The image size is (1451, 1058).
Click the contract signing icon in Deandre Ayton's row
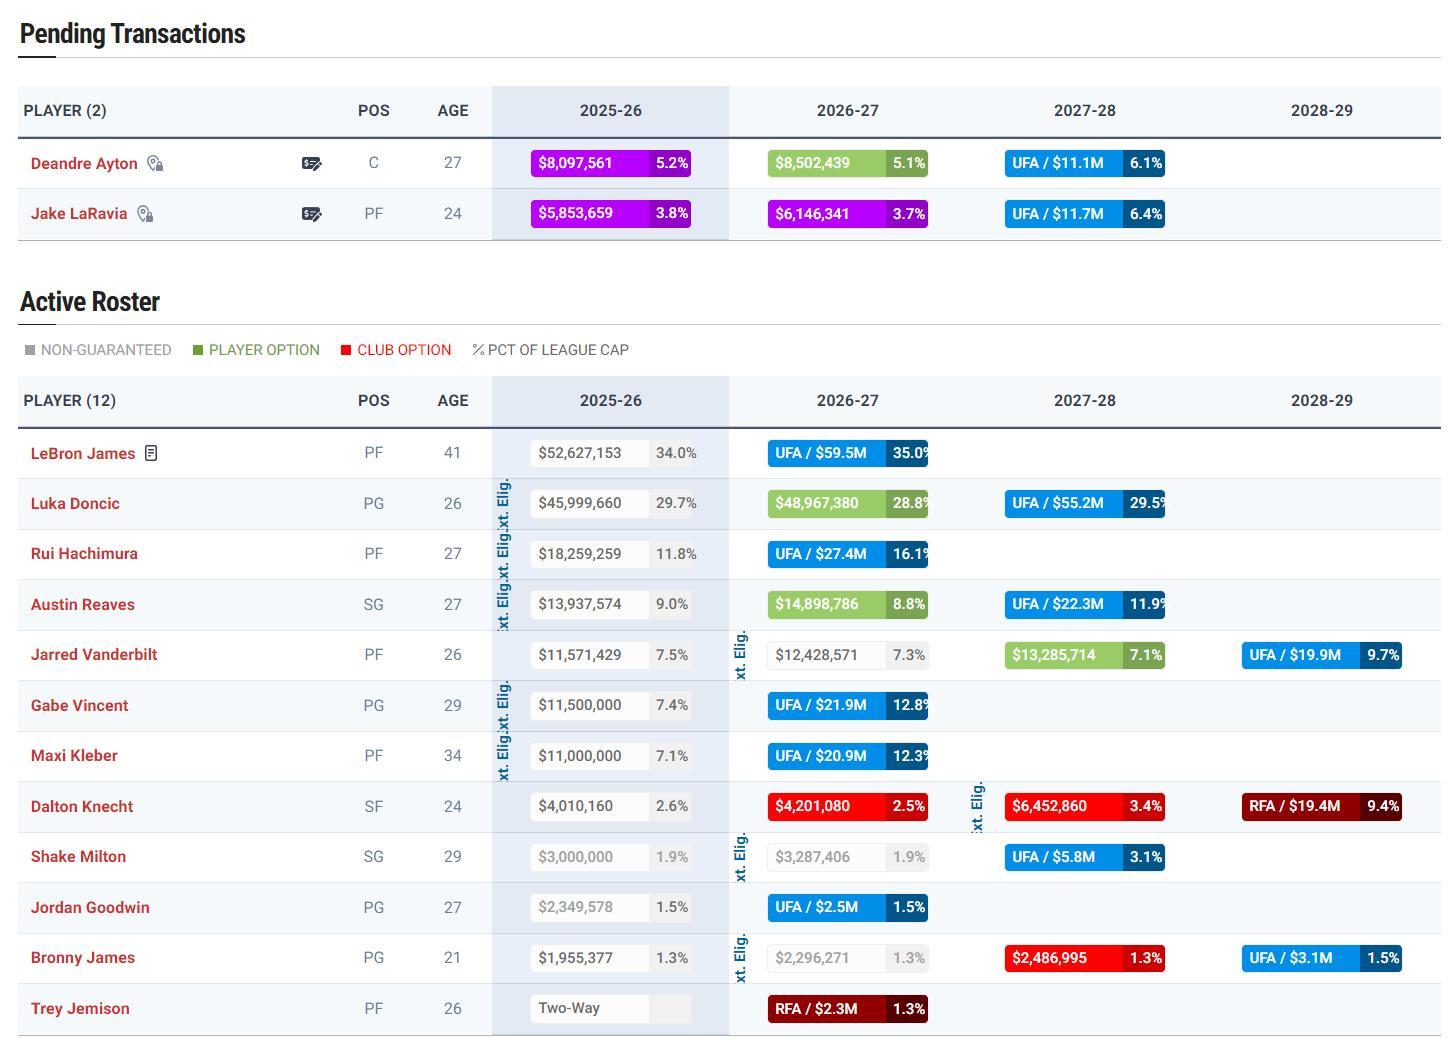coord(312,164)
